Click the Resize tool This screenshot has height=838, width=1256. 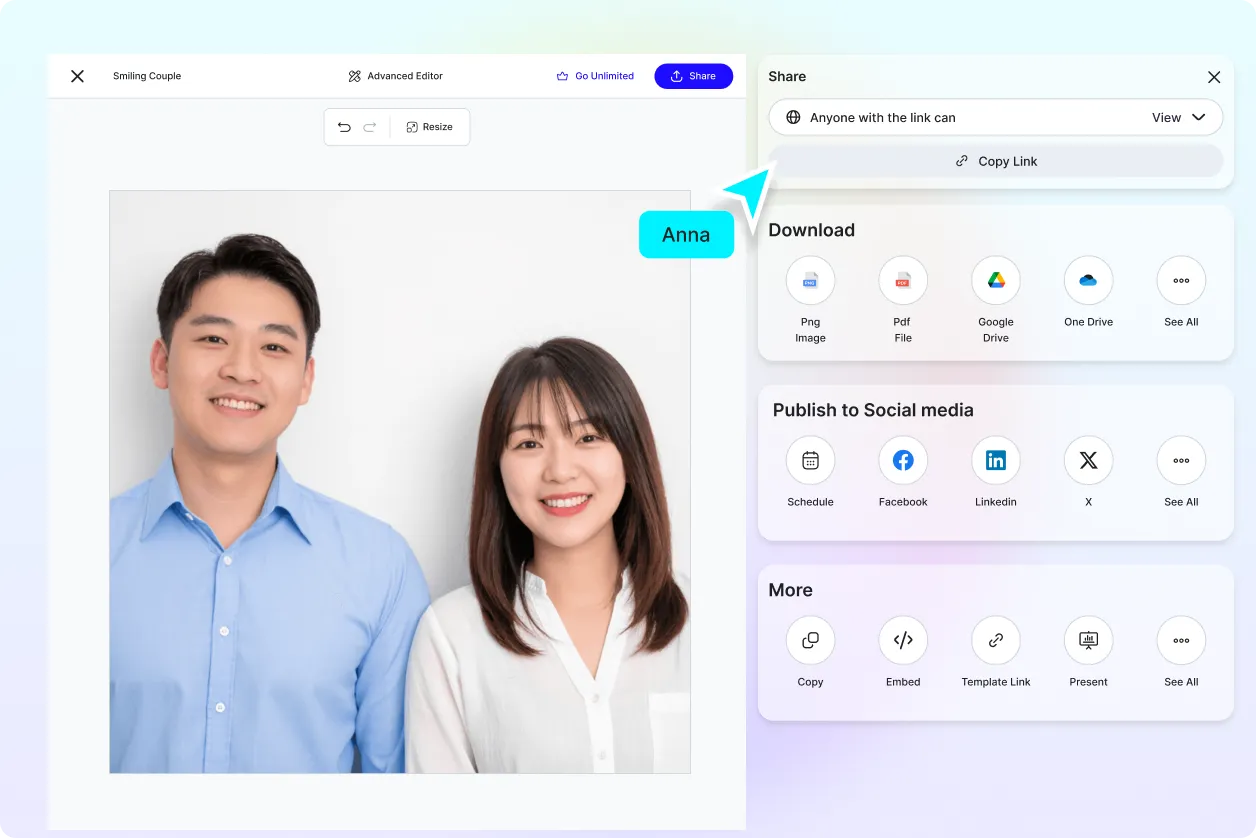click(429, 127)
